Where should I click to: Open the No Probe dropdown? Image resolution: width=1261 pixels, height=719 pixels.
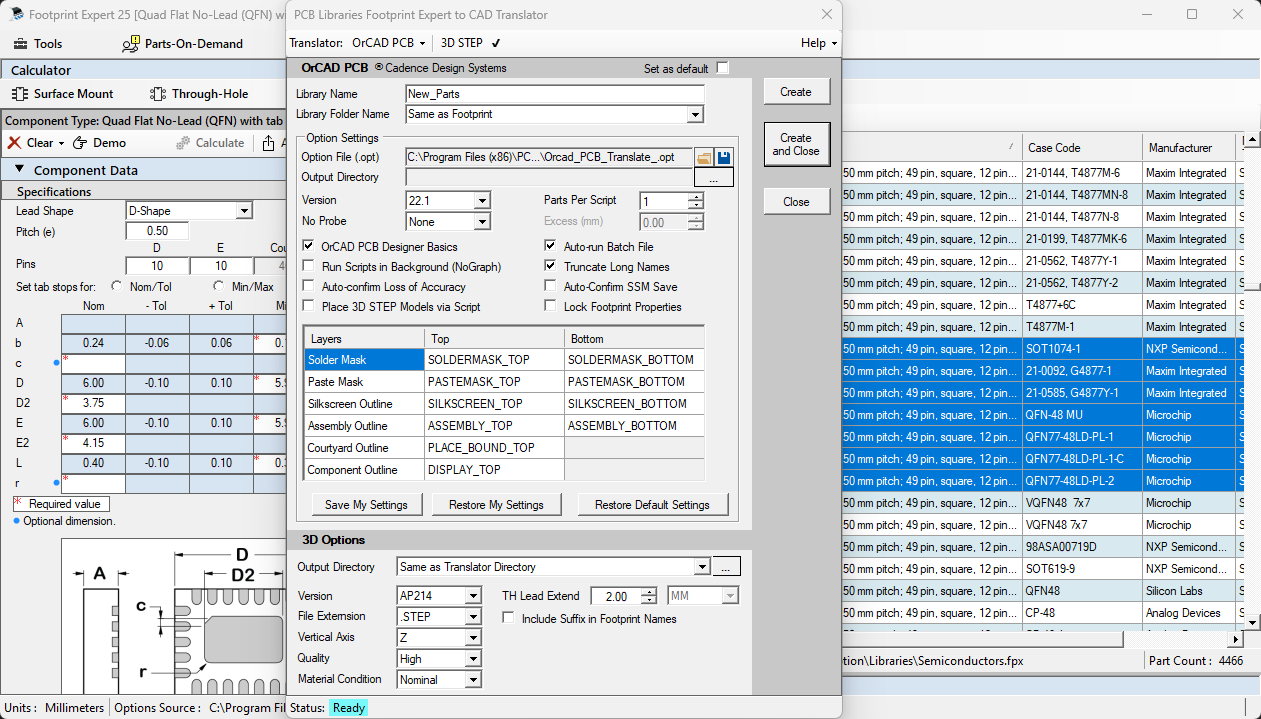click(482, 222)
